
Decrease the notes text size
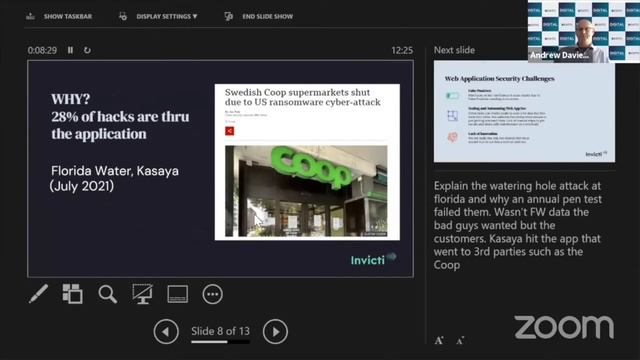(460, 340)
